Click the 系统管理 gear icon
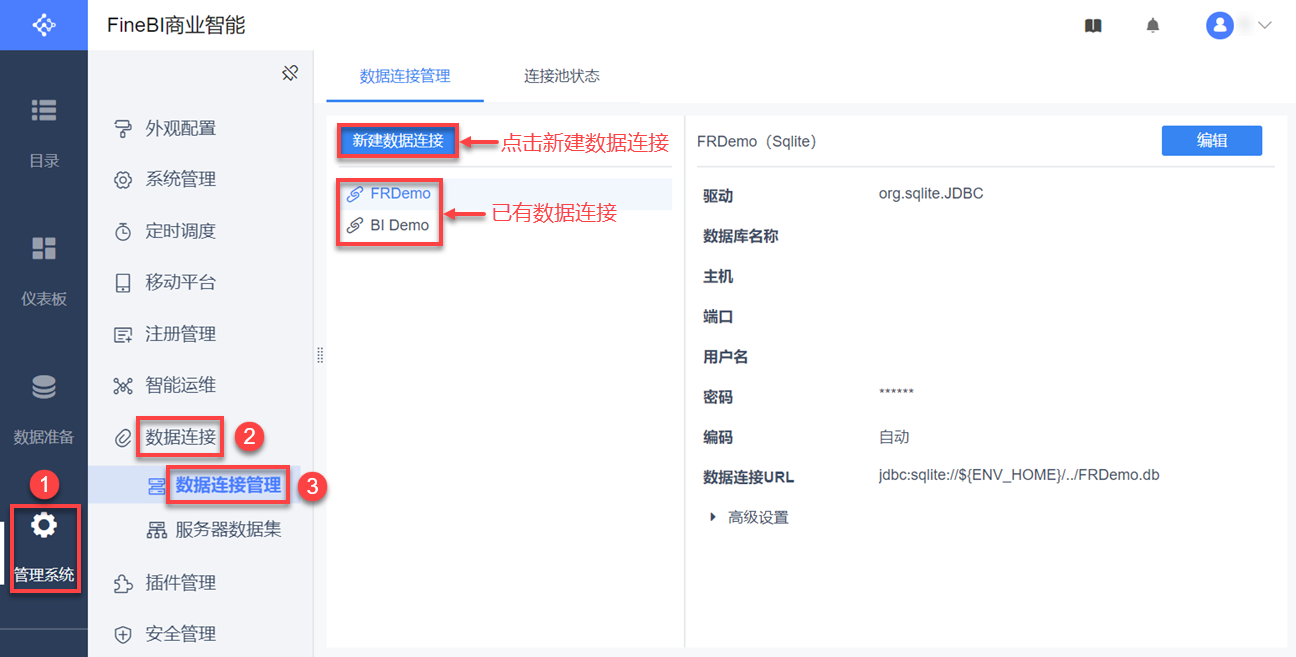The image size is (1296, 657). click(123, 180)
